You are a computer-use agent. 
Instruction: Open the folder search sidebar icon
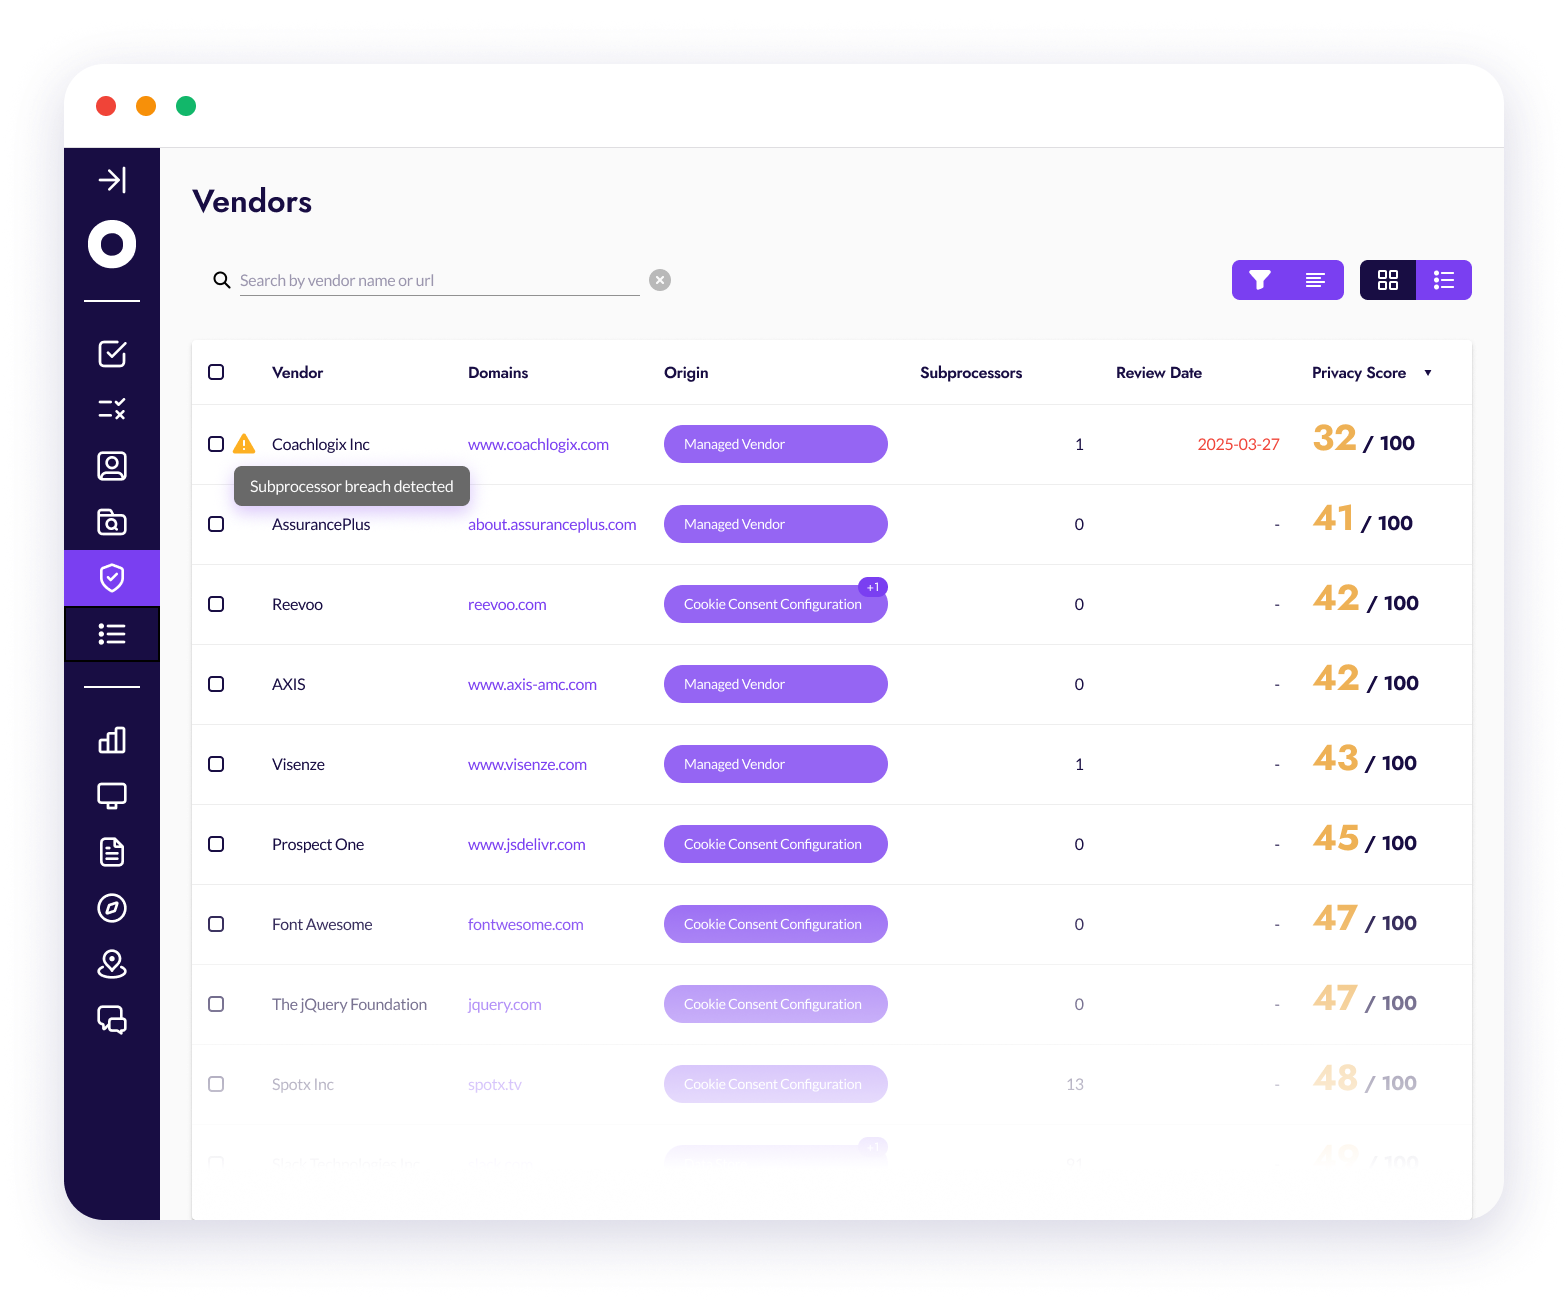pyautogui.click(x=112, y=522)
